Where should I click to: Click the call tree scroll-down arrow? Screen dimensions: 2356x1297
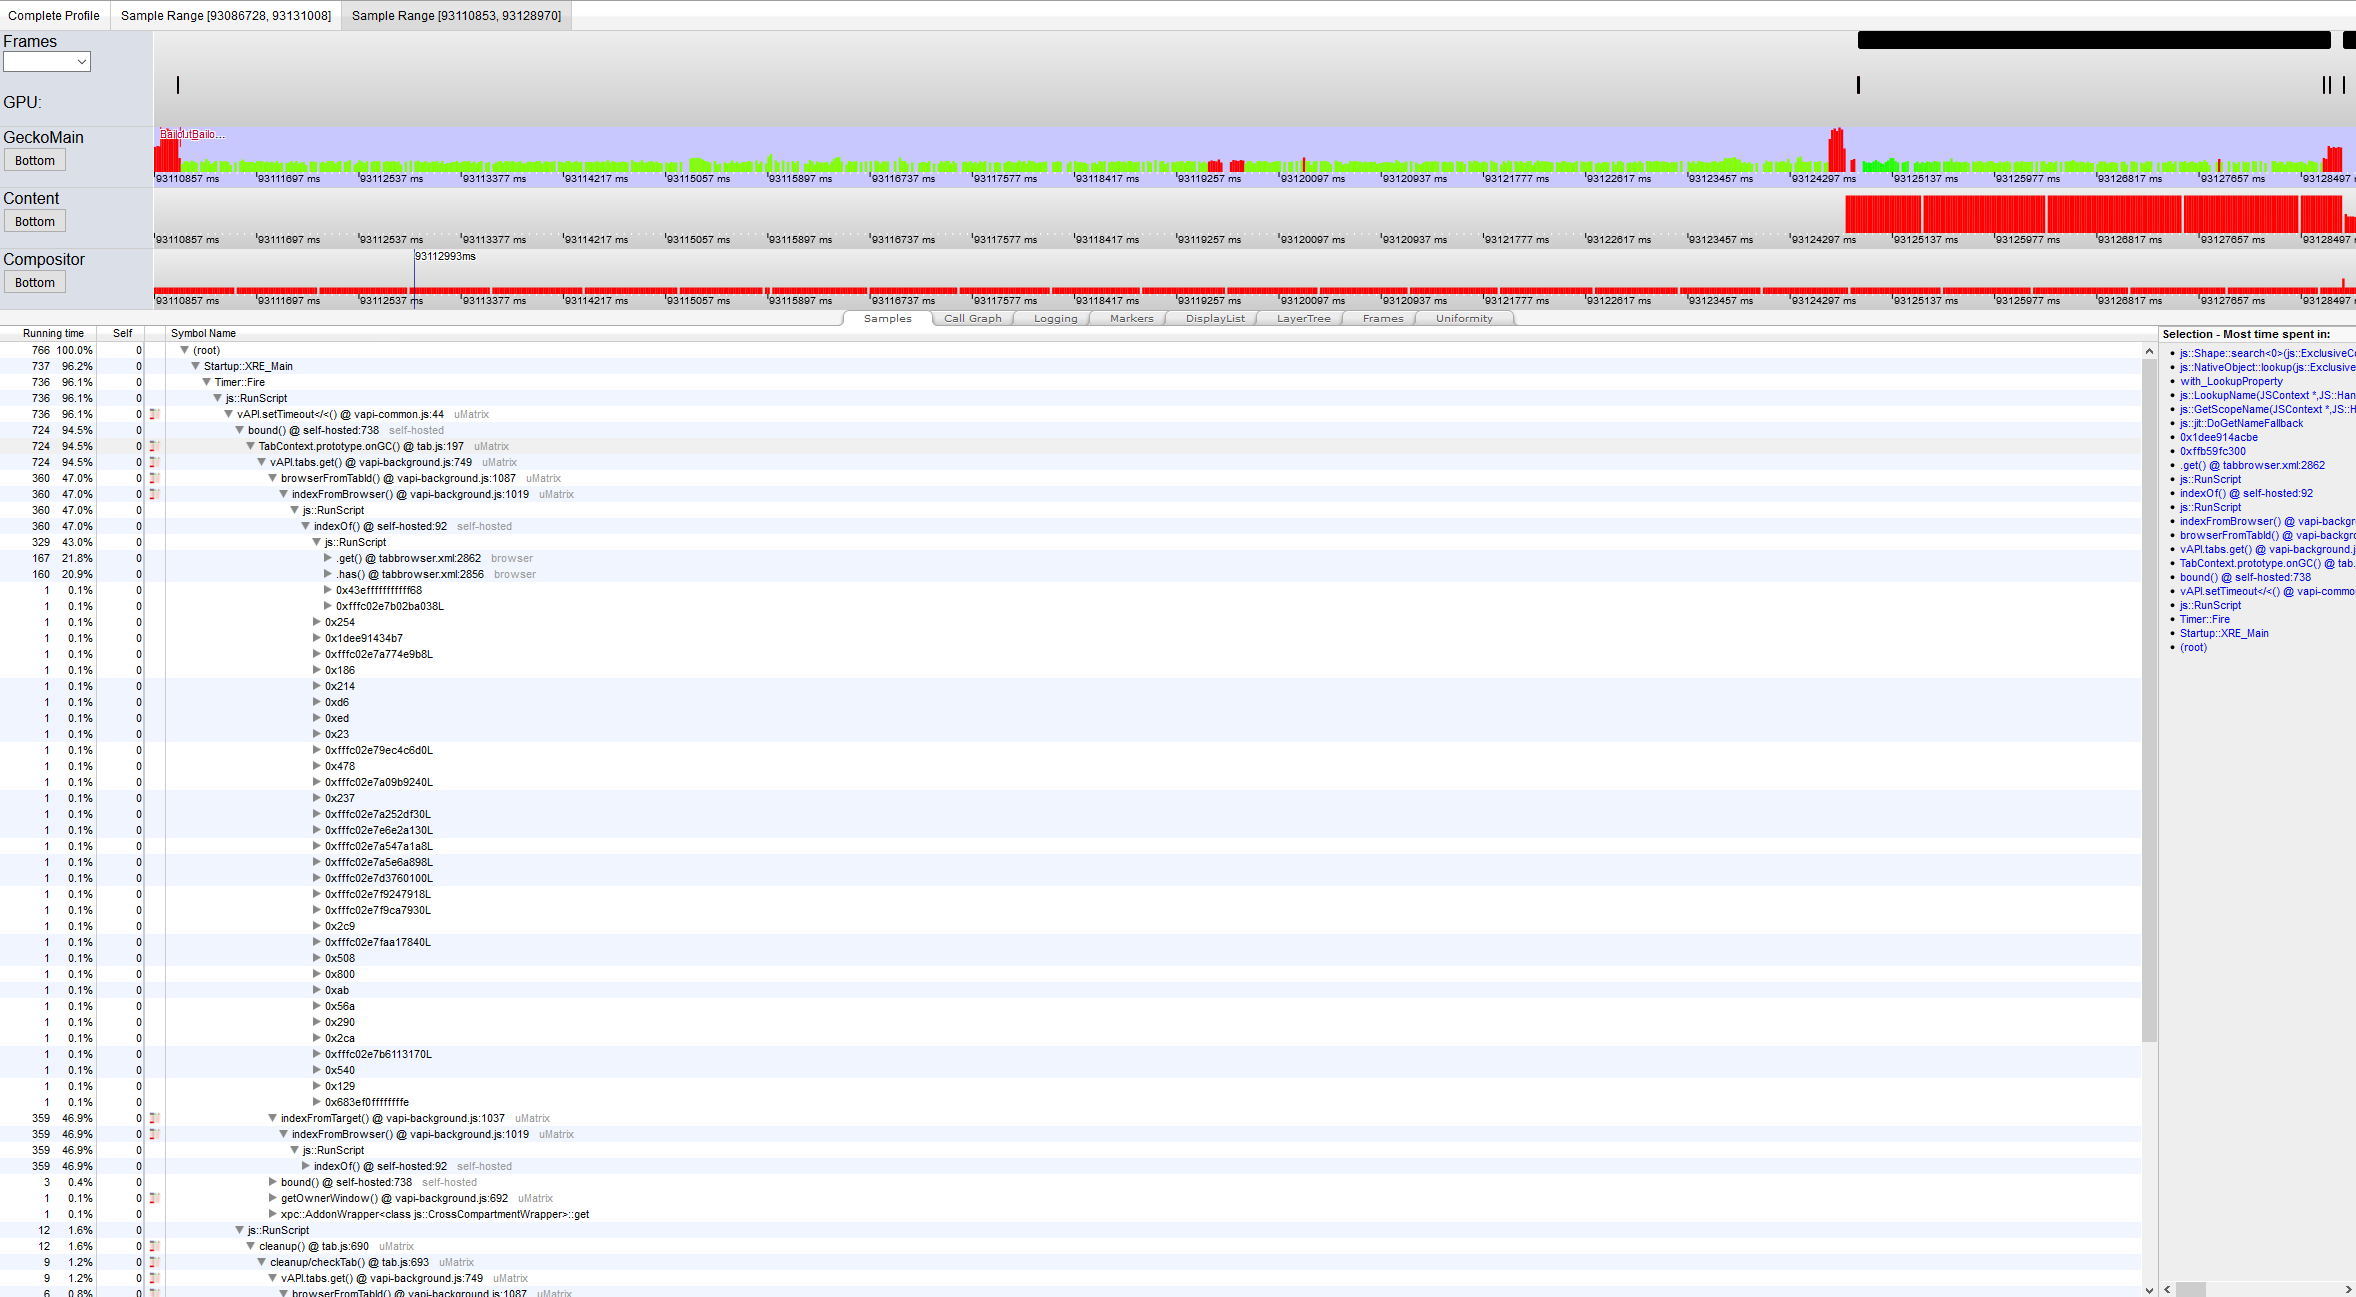click(2149, 1290)
